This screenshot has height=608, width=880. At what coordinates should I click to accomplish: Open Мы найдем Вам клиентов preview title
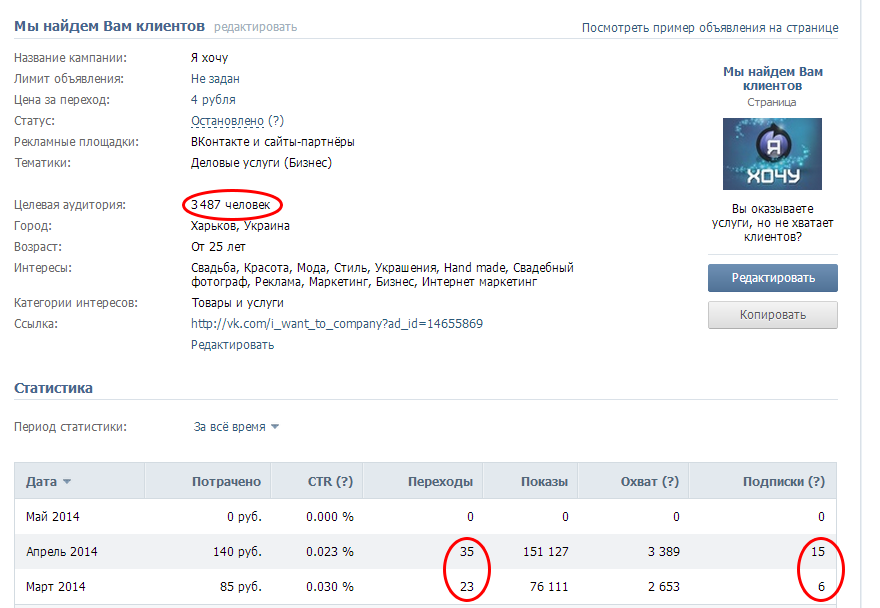[x=773, y=79]
